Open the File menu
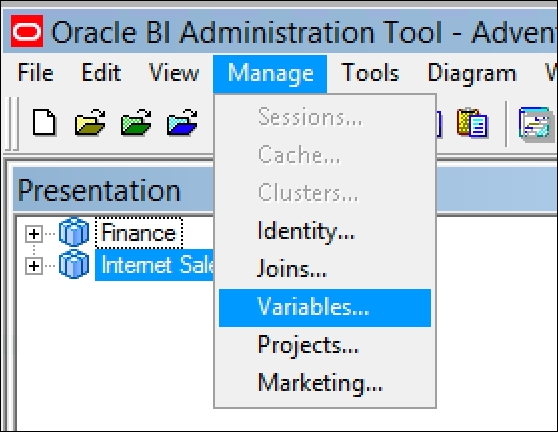The width and height of the screenshot is (558, 432). click(x=36, y=73)
